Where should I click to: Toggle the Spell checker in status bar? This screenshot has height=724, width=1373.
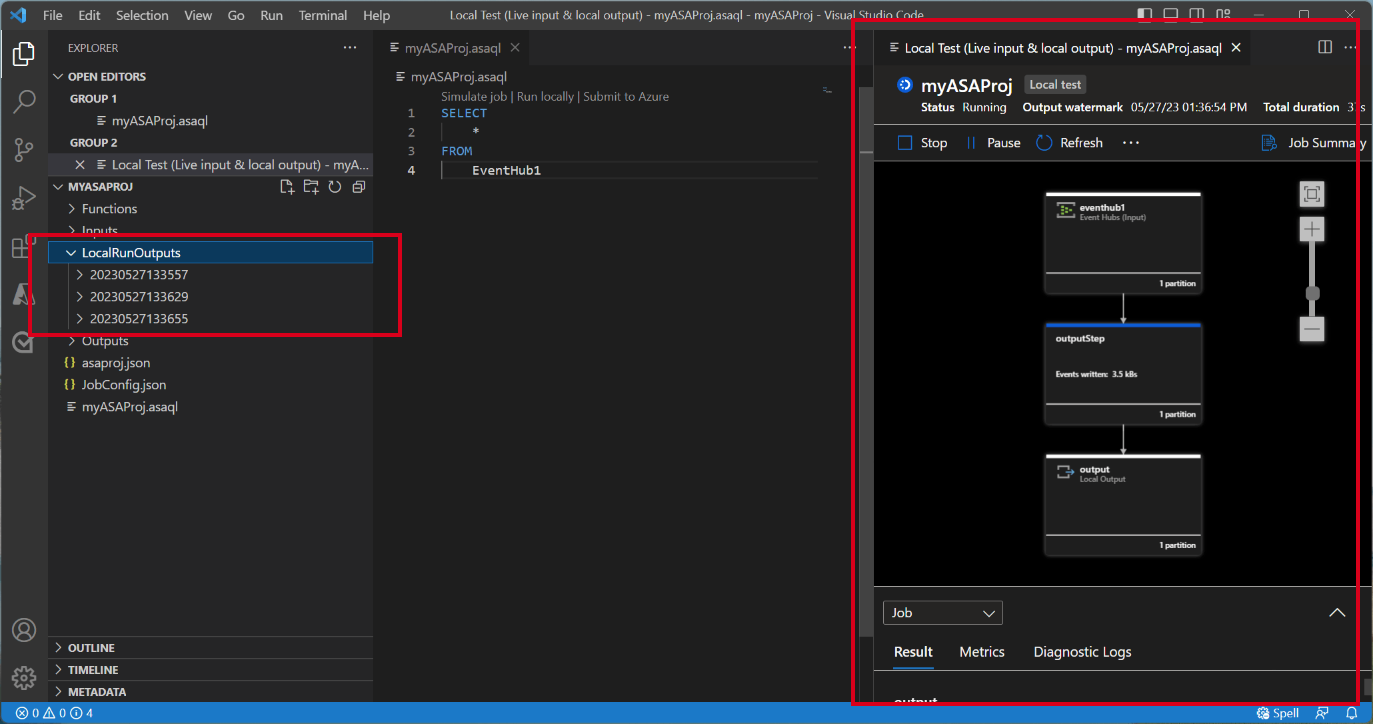click(1277, 712)
